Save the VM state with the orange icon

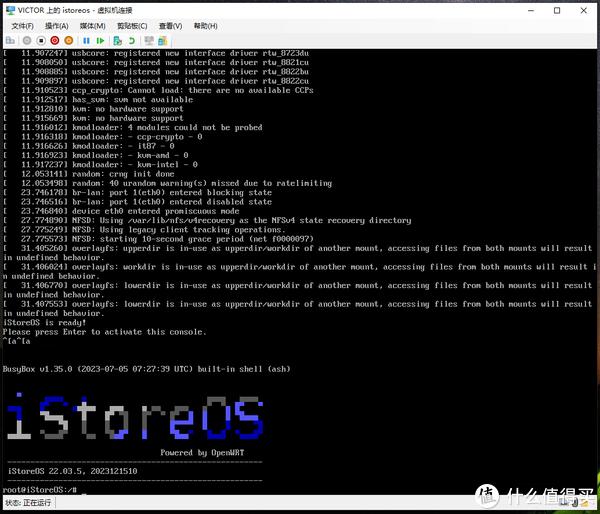(68, 41)
